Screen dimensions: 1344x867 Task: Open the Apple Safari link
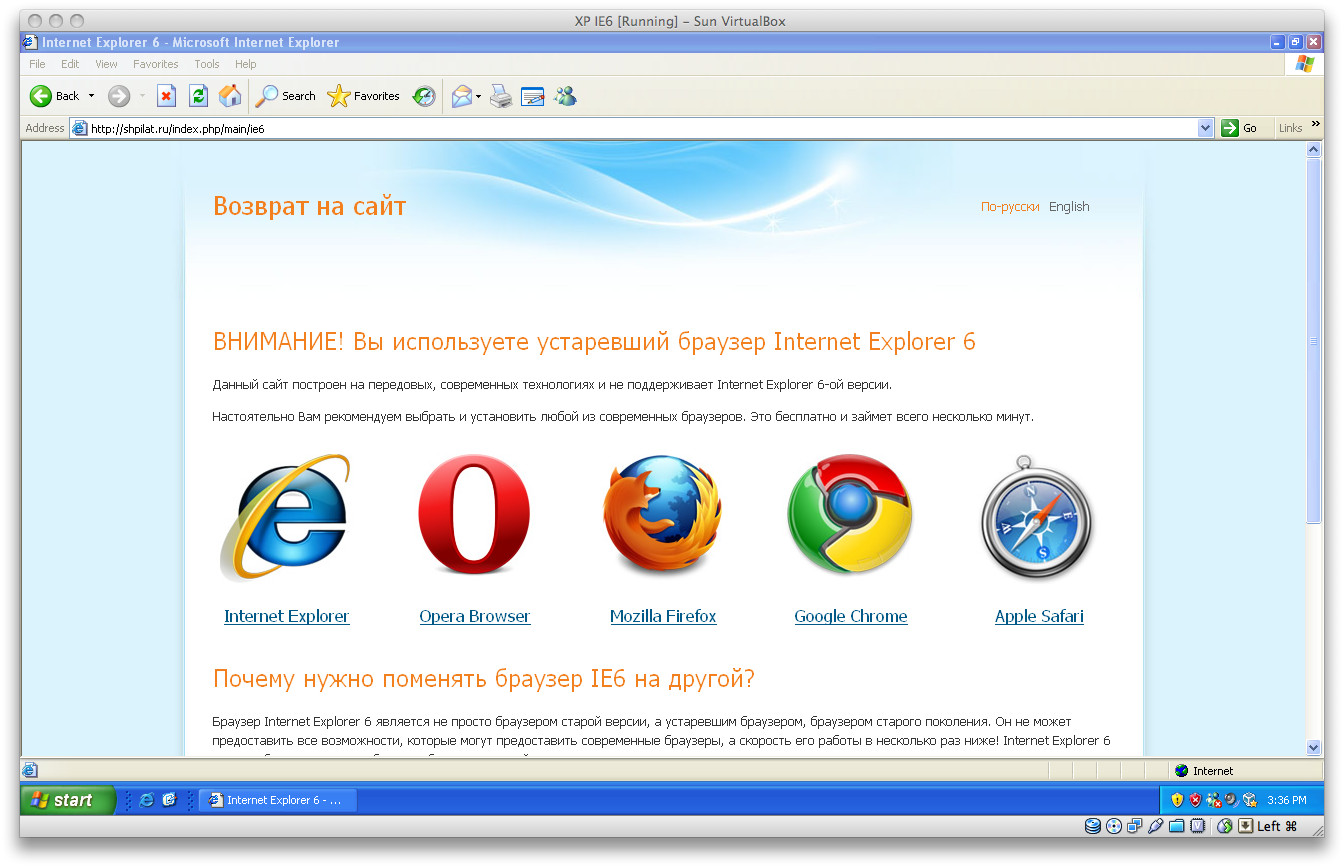(x=1039, y=616)
